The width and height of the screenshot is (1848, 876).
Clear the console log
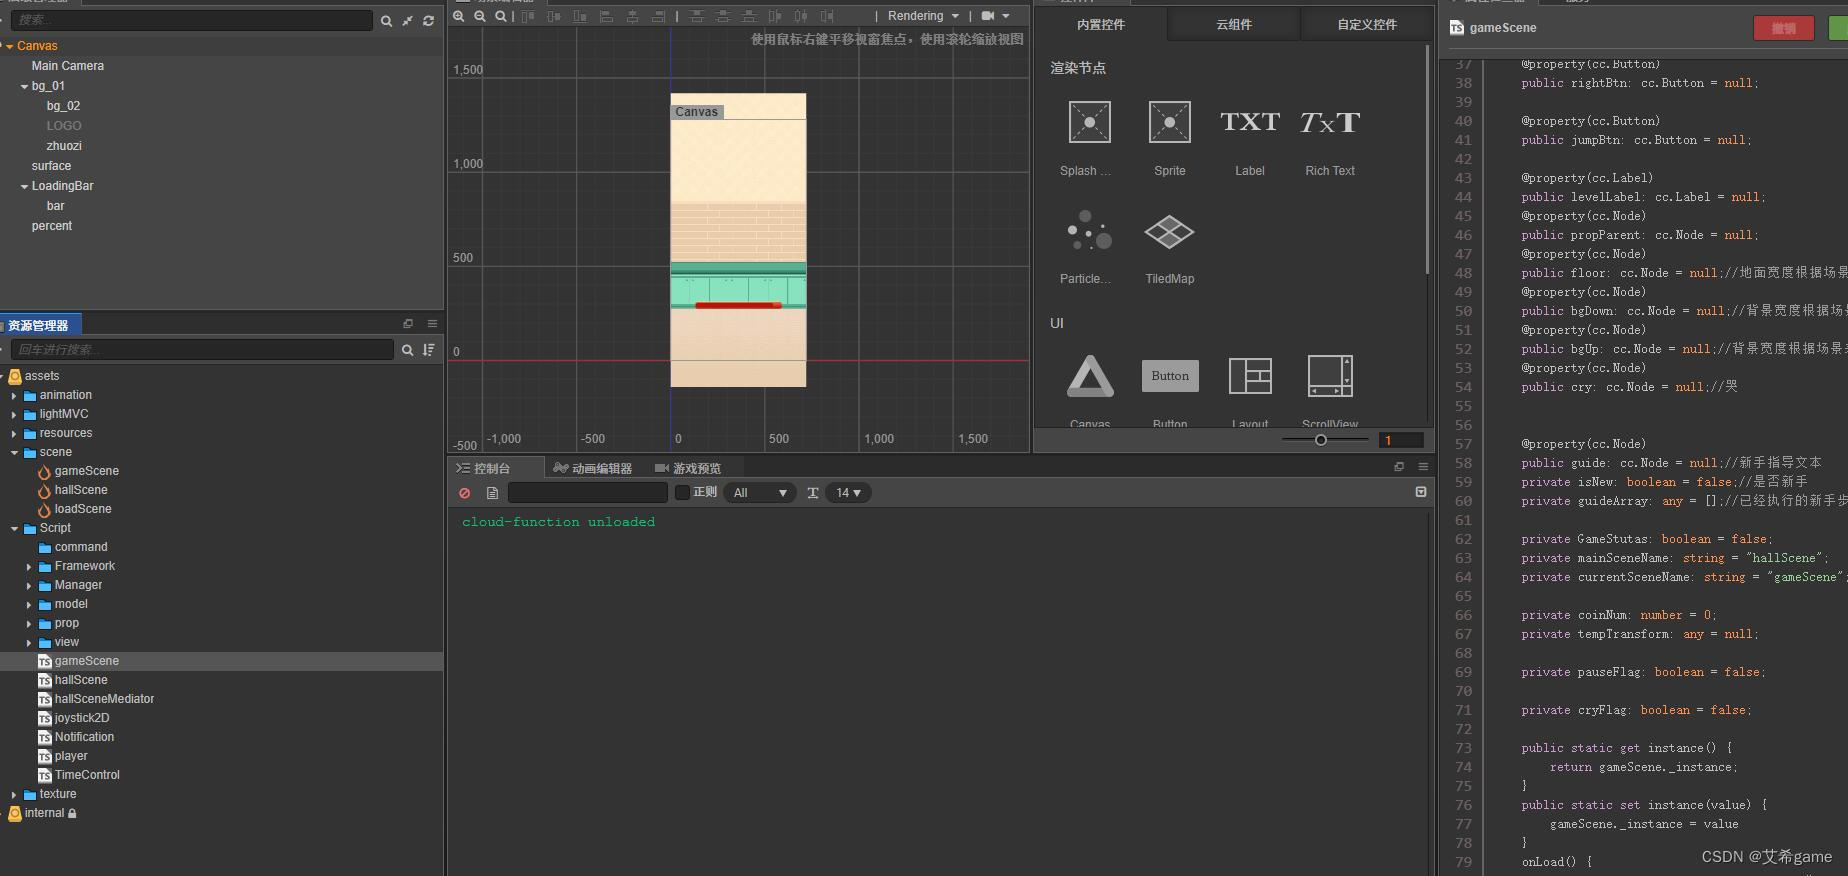click(x=465, y=493)
